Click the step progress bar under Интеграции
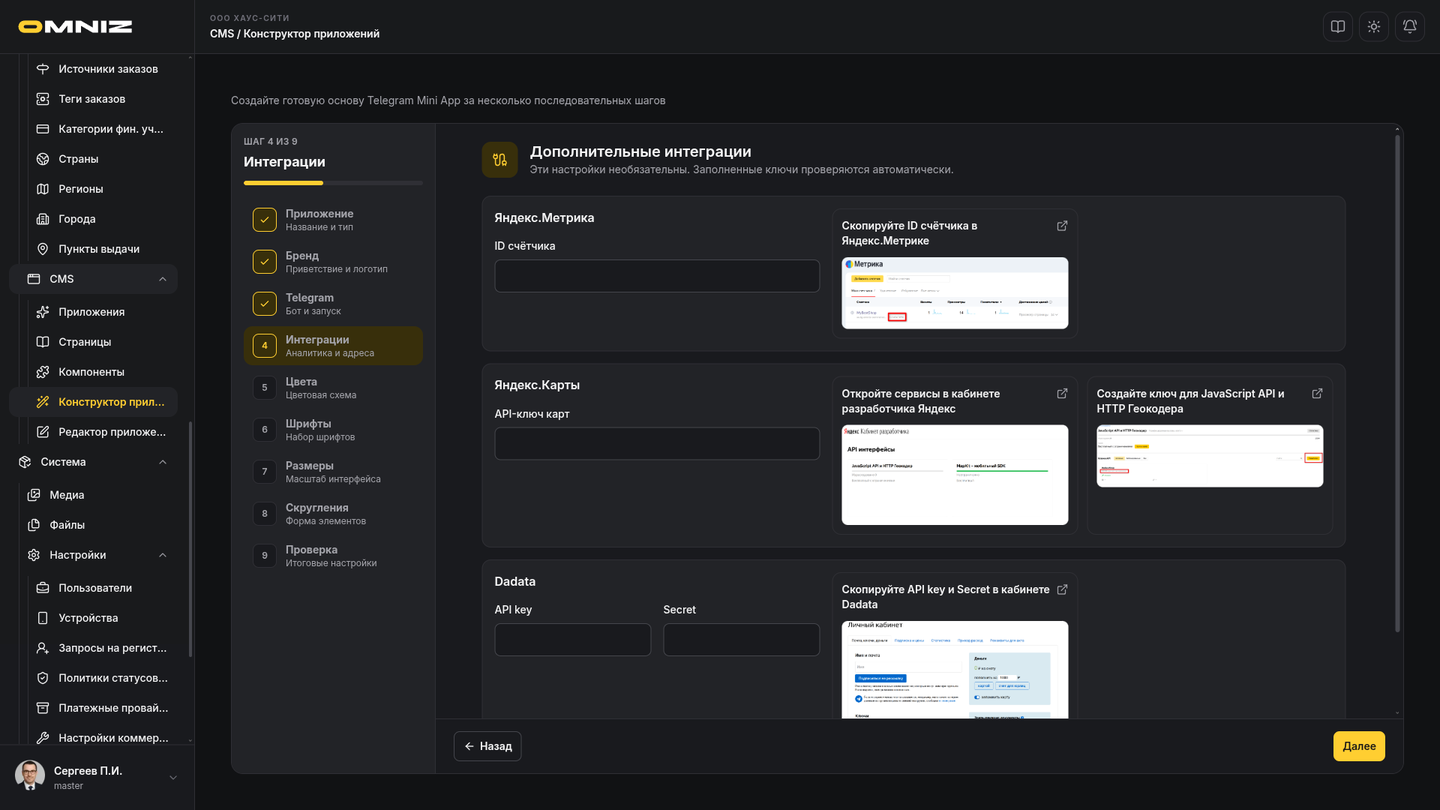1440x810 pixels. pyautogui.click(x=333, y=183)
